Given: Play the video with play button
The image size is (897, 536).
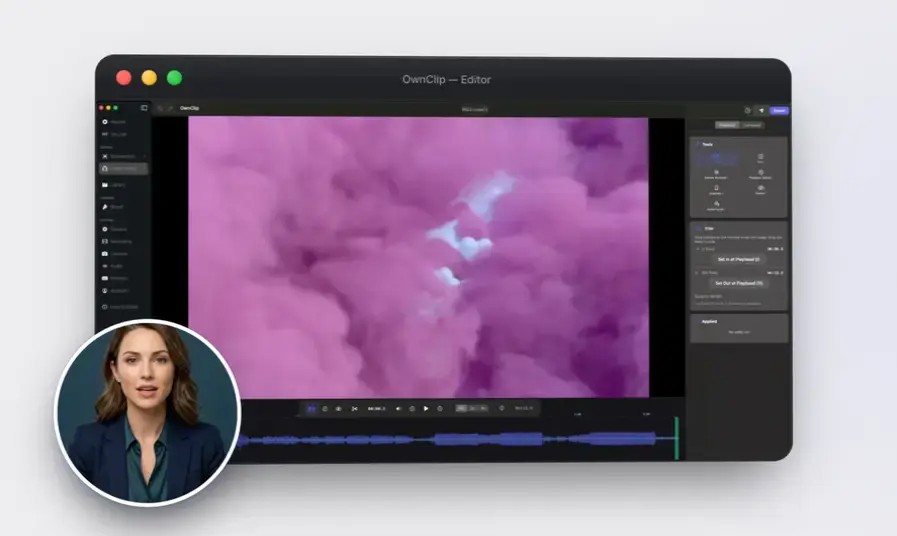Looking at the screenshot, I should point(426,408).
